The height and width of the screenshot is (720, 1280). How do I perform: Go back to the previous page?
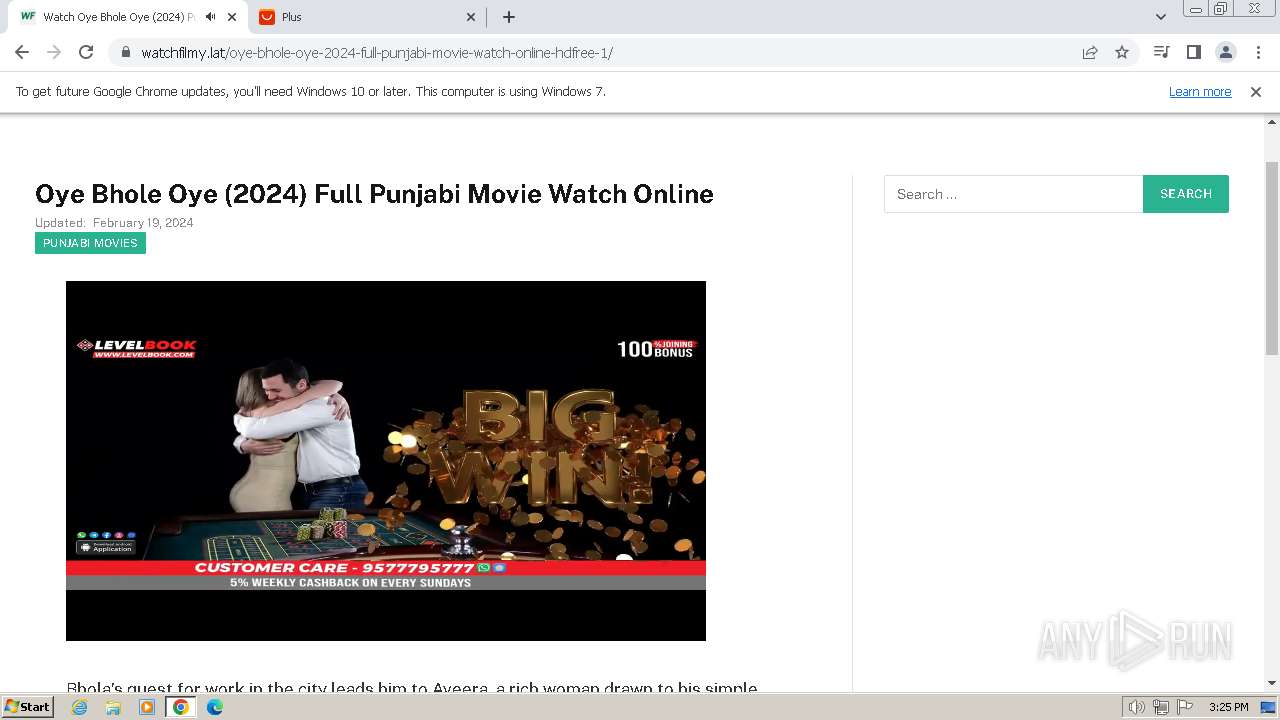22,52
